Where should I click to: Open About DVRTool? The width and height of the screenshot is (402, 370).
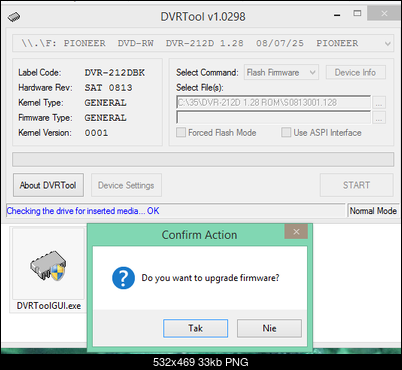point(48,185)
